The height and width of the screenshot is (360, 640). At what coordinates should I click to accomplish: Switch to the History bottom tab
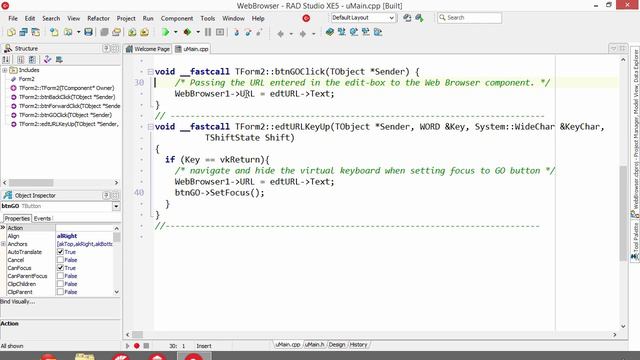[x=358, y=344]
